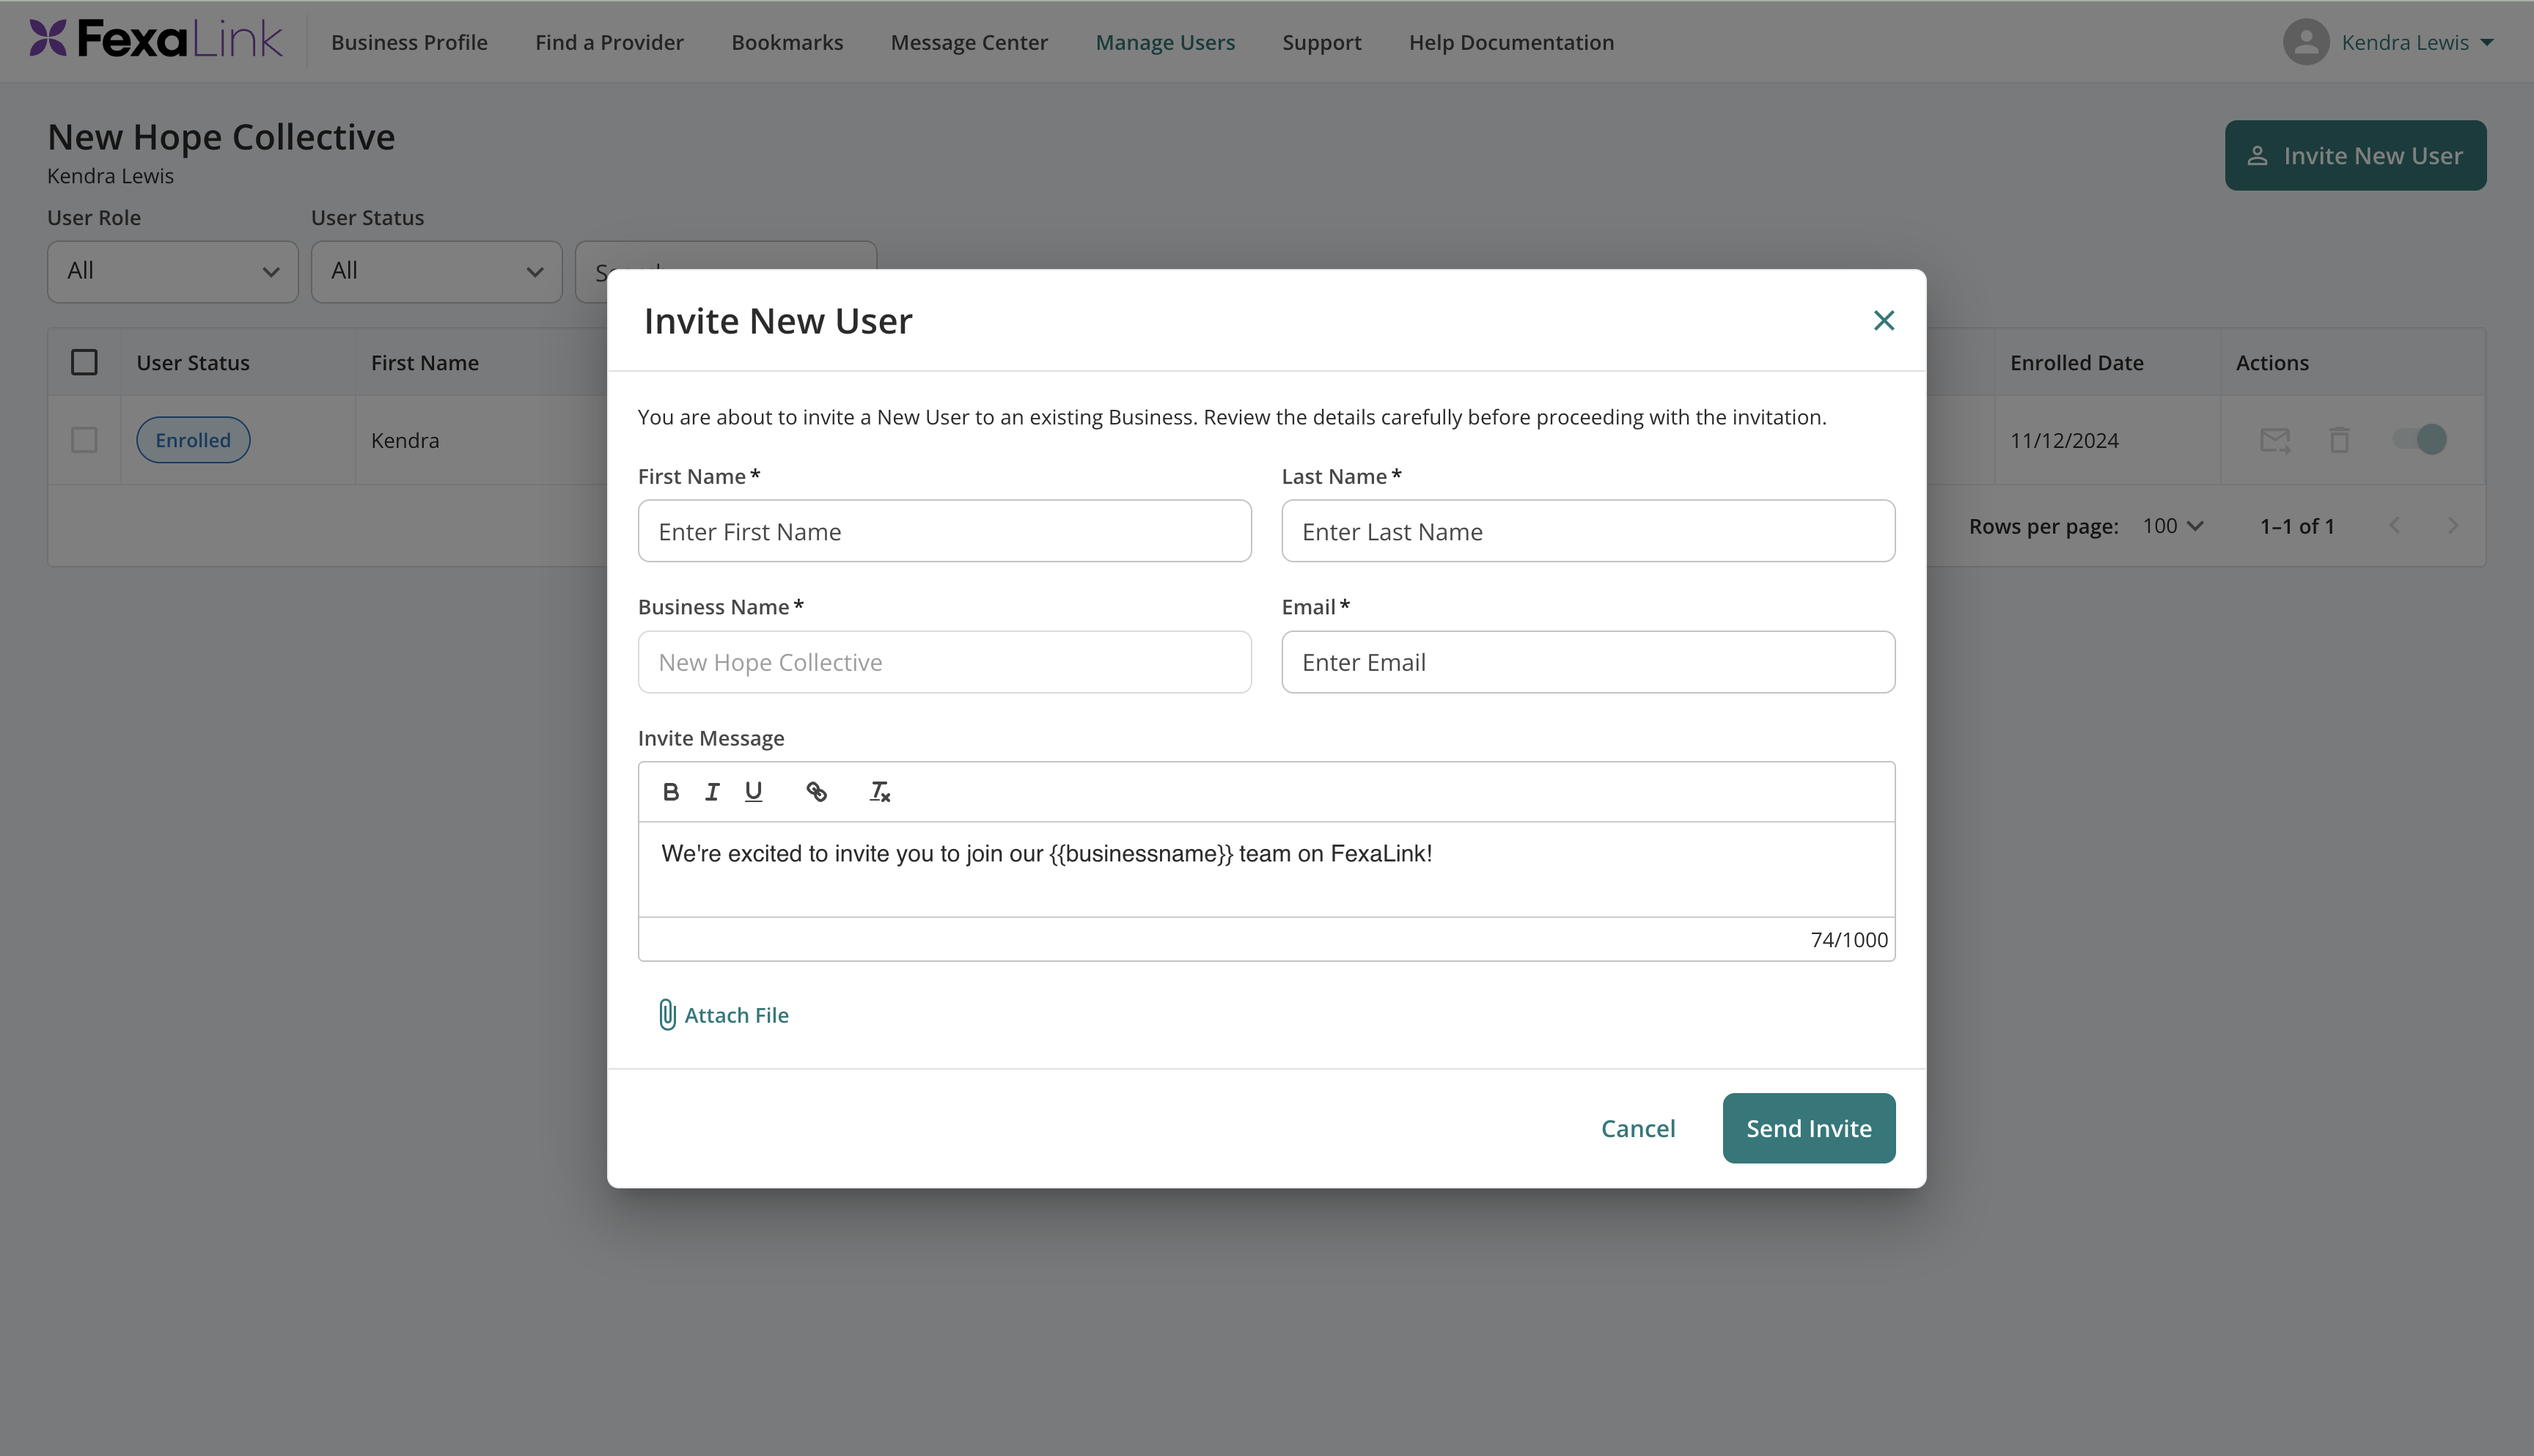2534x1456 pixels.
Task: Click the New Hope Collective page heading
Action: pyautogui.click(x=221, y=137)
